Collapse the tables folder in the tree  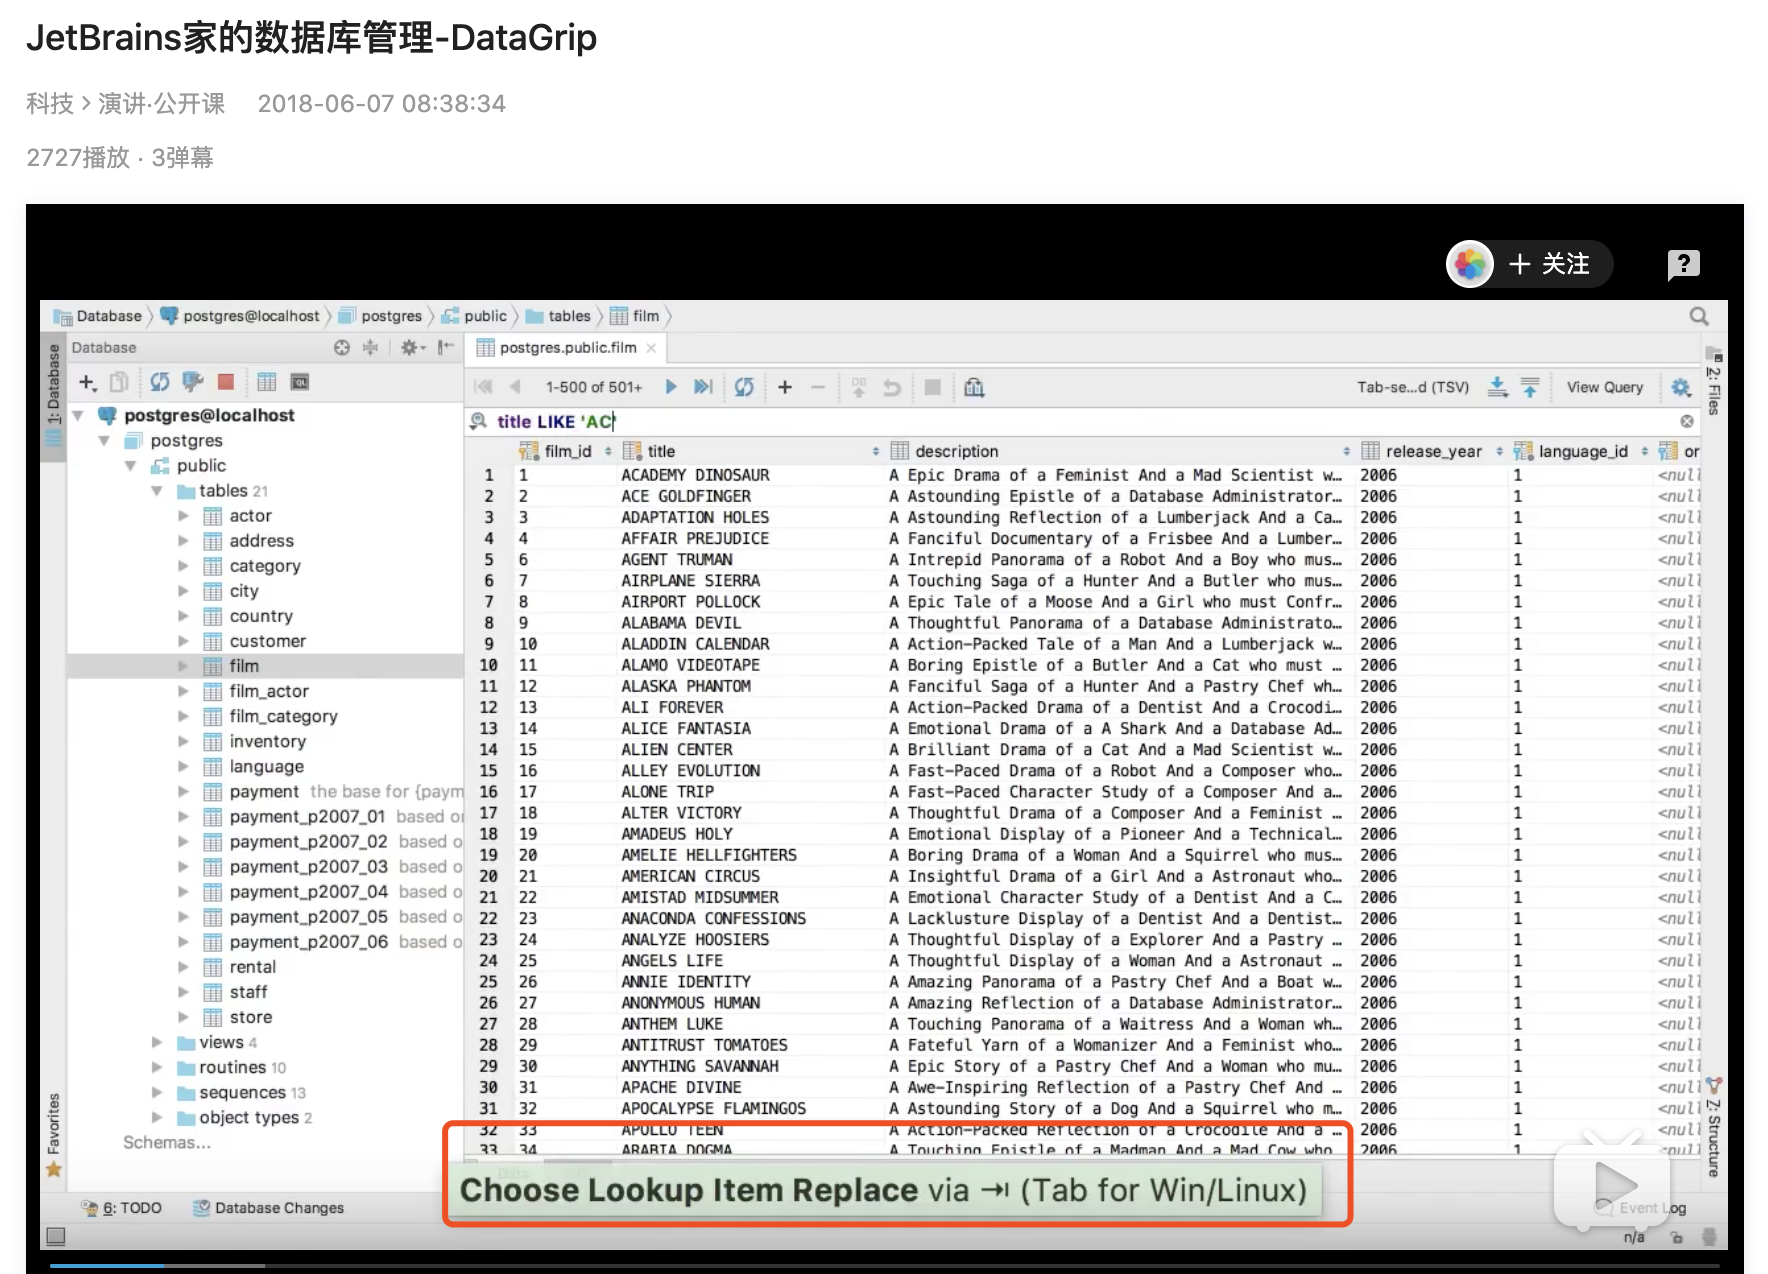tap(157, 491)
